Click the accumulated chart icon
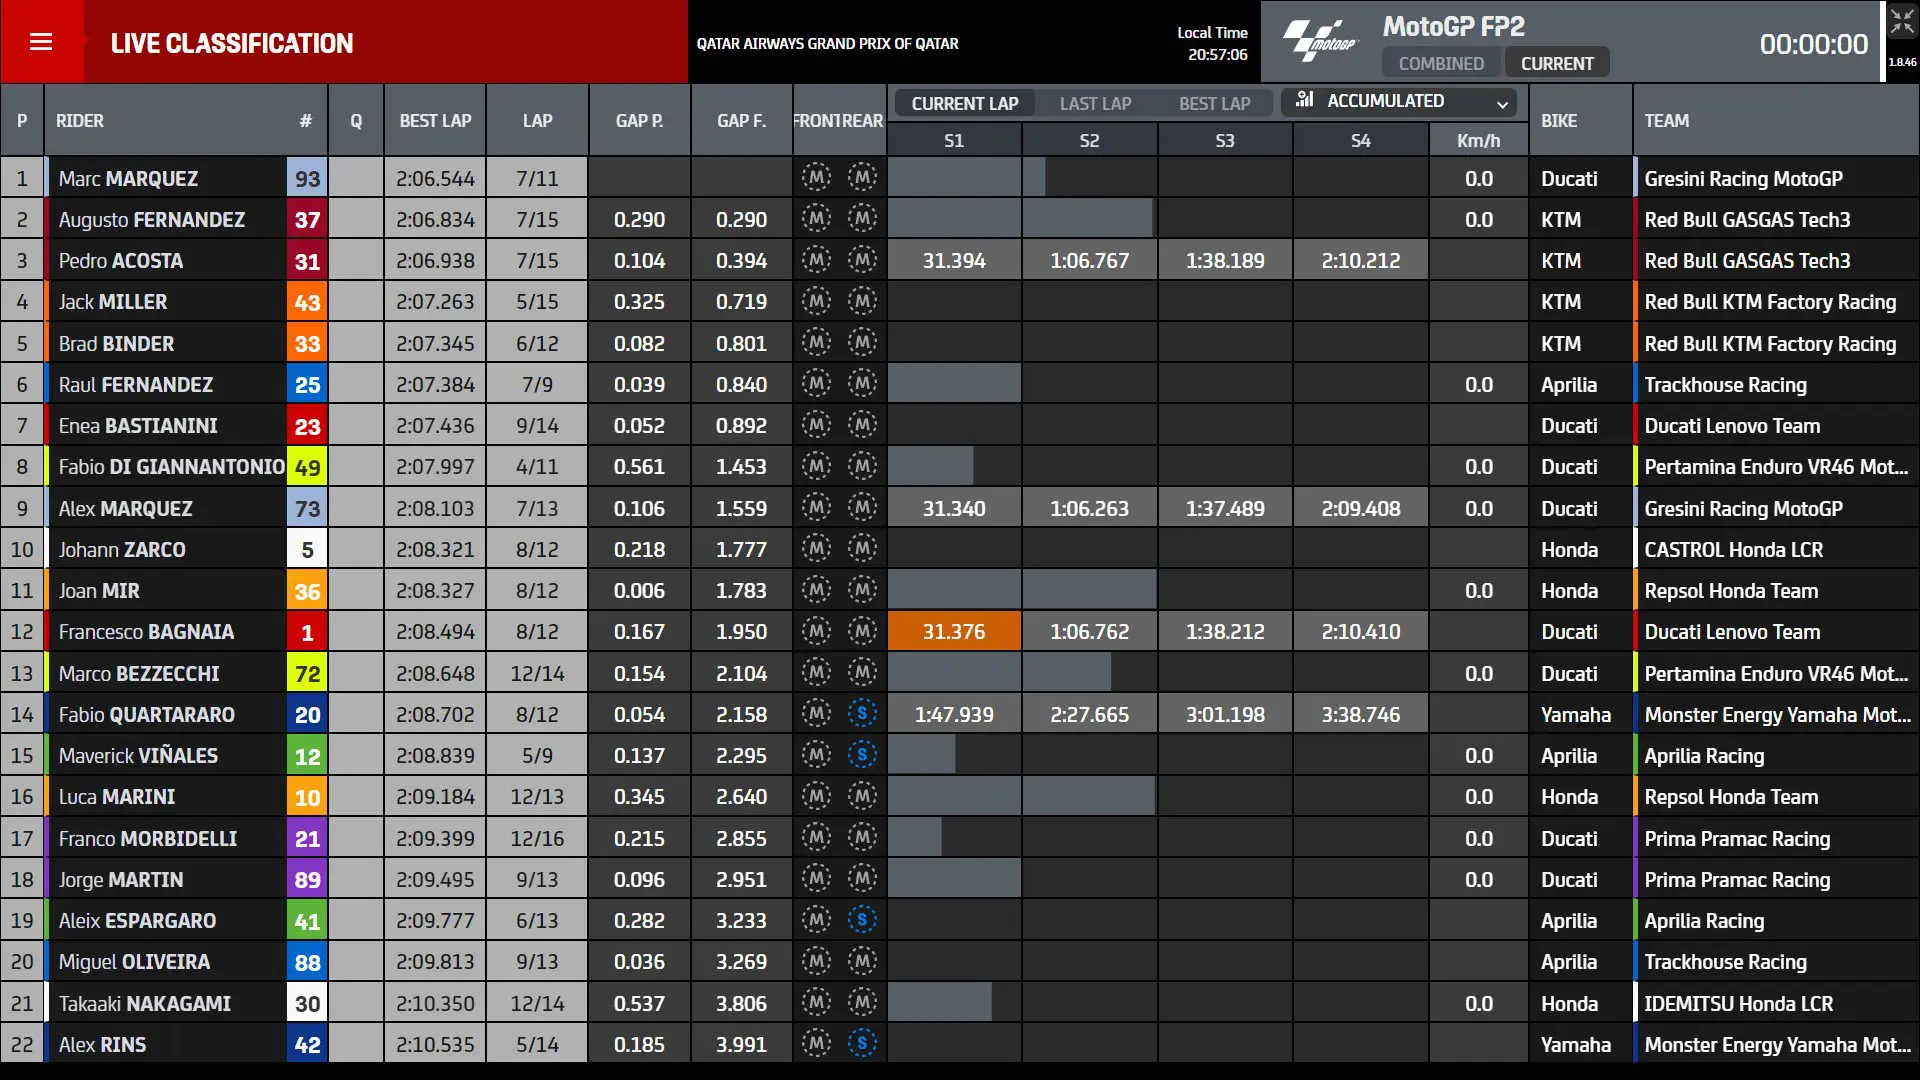The height and width of the screenshot is (1080, 1920). tap(1304, 100)
